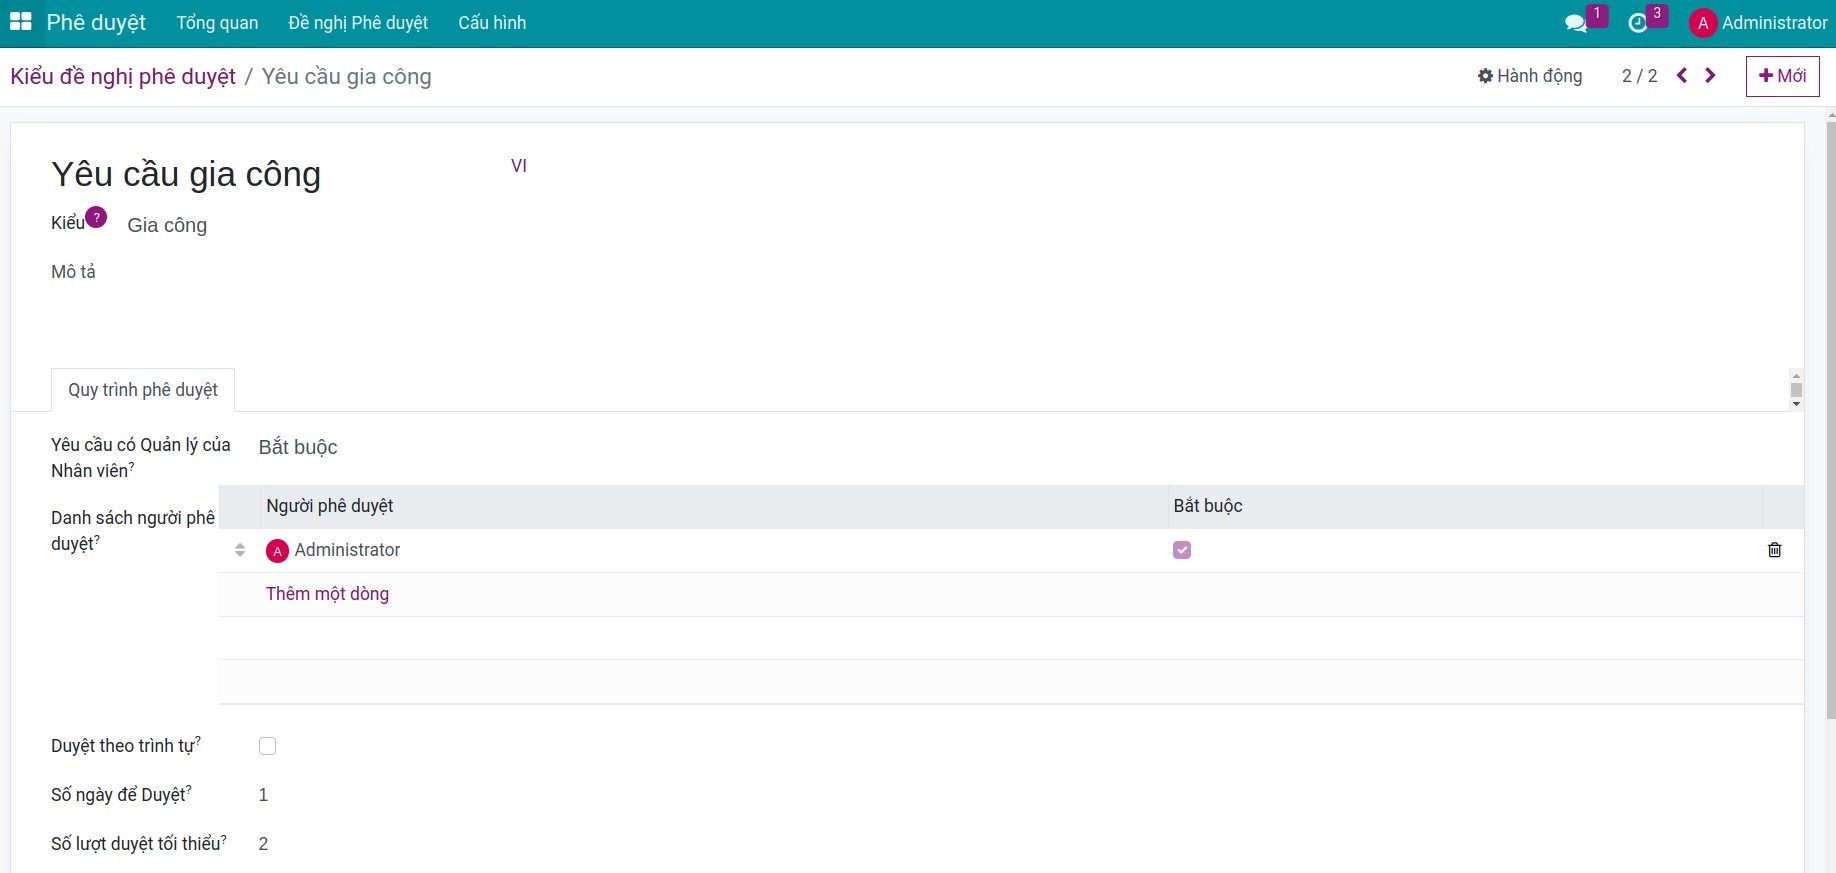Delete the Administrator approver row

pos(1775,550)
